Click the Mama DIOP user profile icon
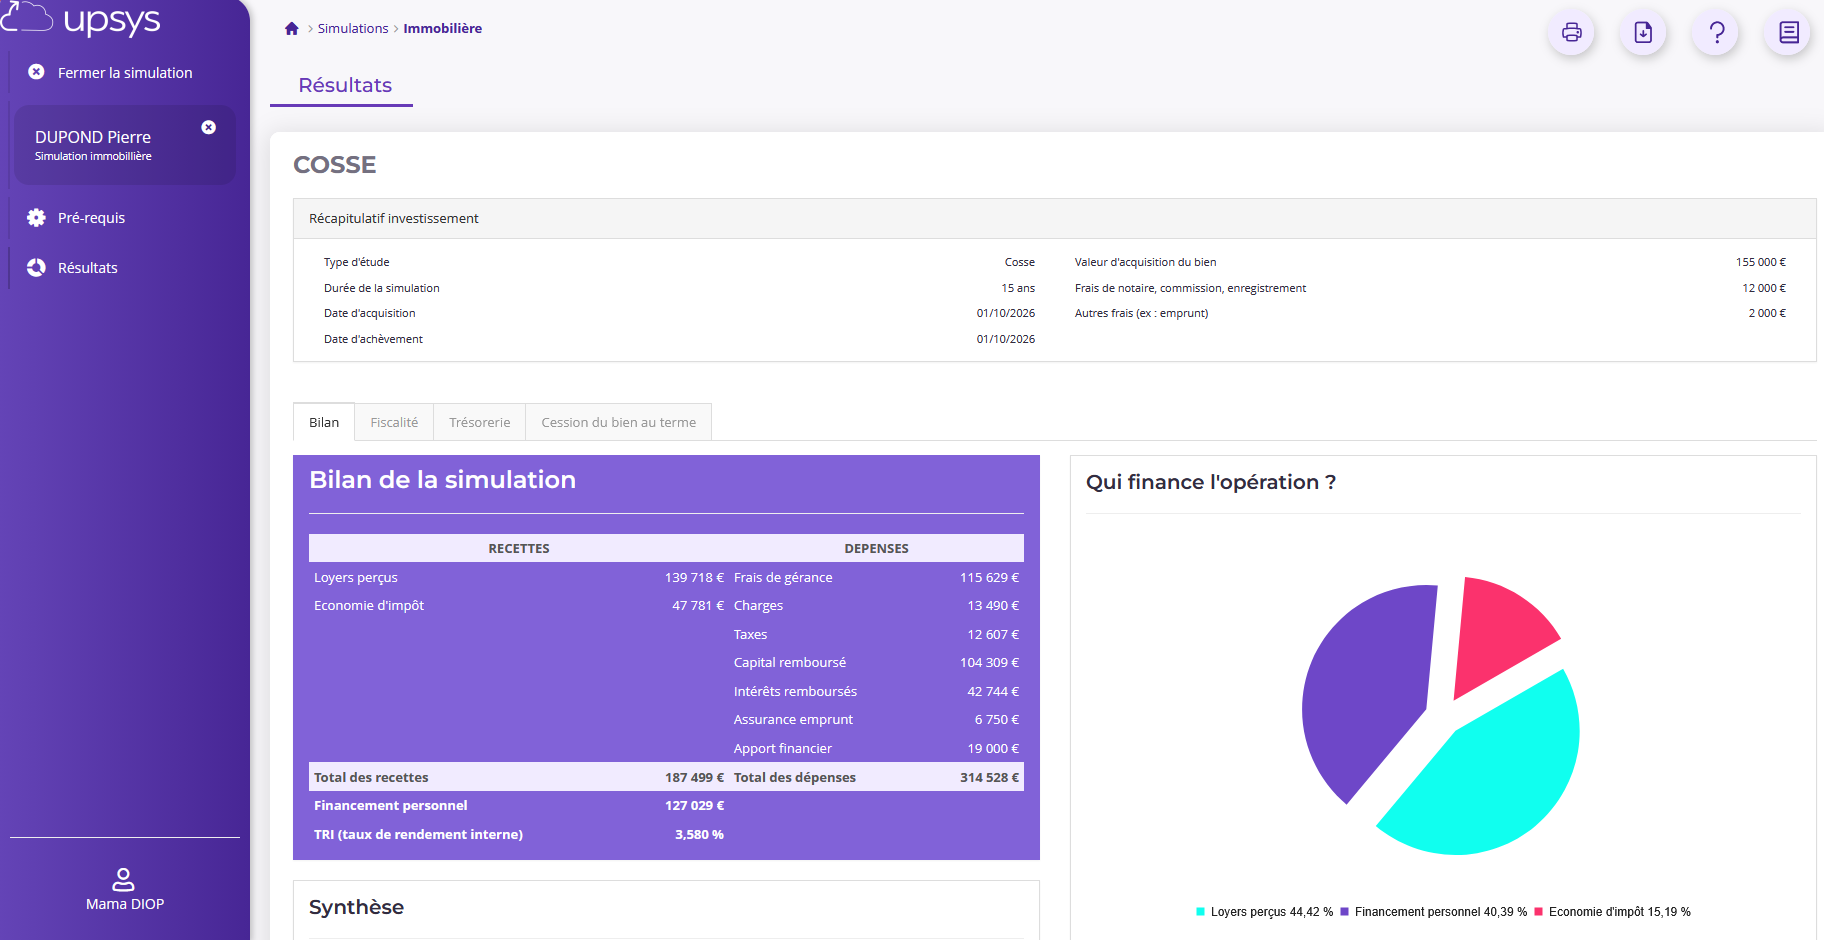Image resolution: width=1824 pixels, height=940 pixels. pyautogui.click(x=124, y=879)
